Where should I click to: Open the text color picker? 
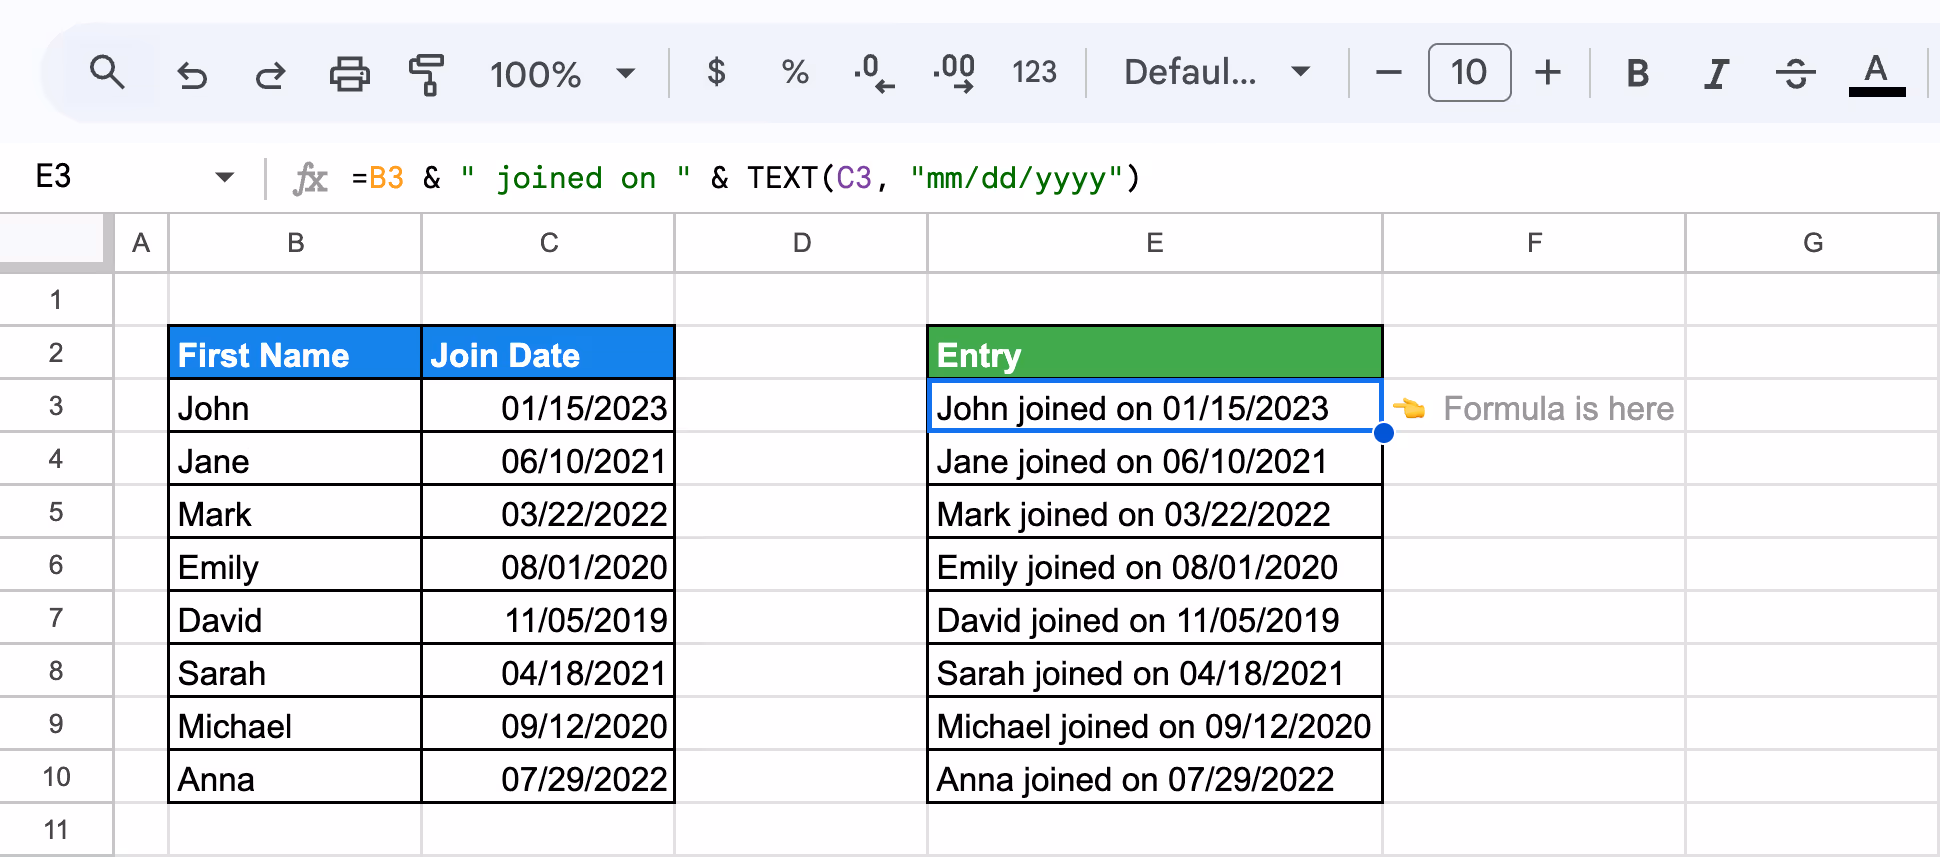(1876, 74)
